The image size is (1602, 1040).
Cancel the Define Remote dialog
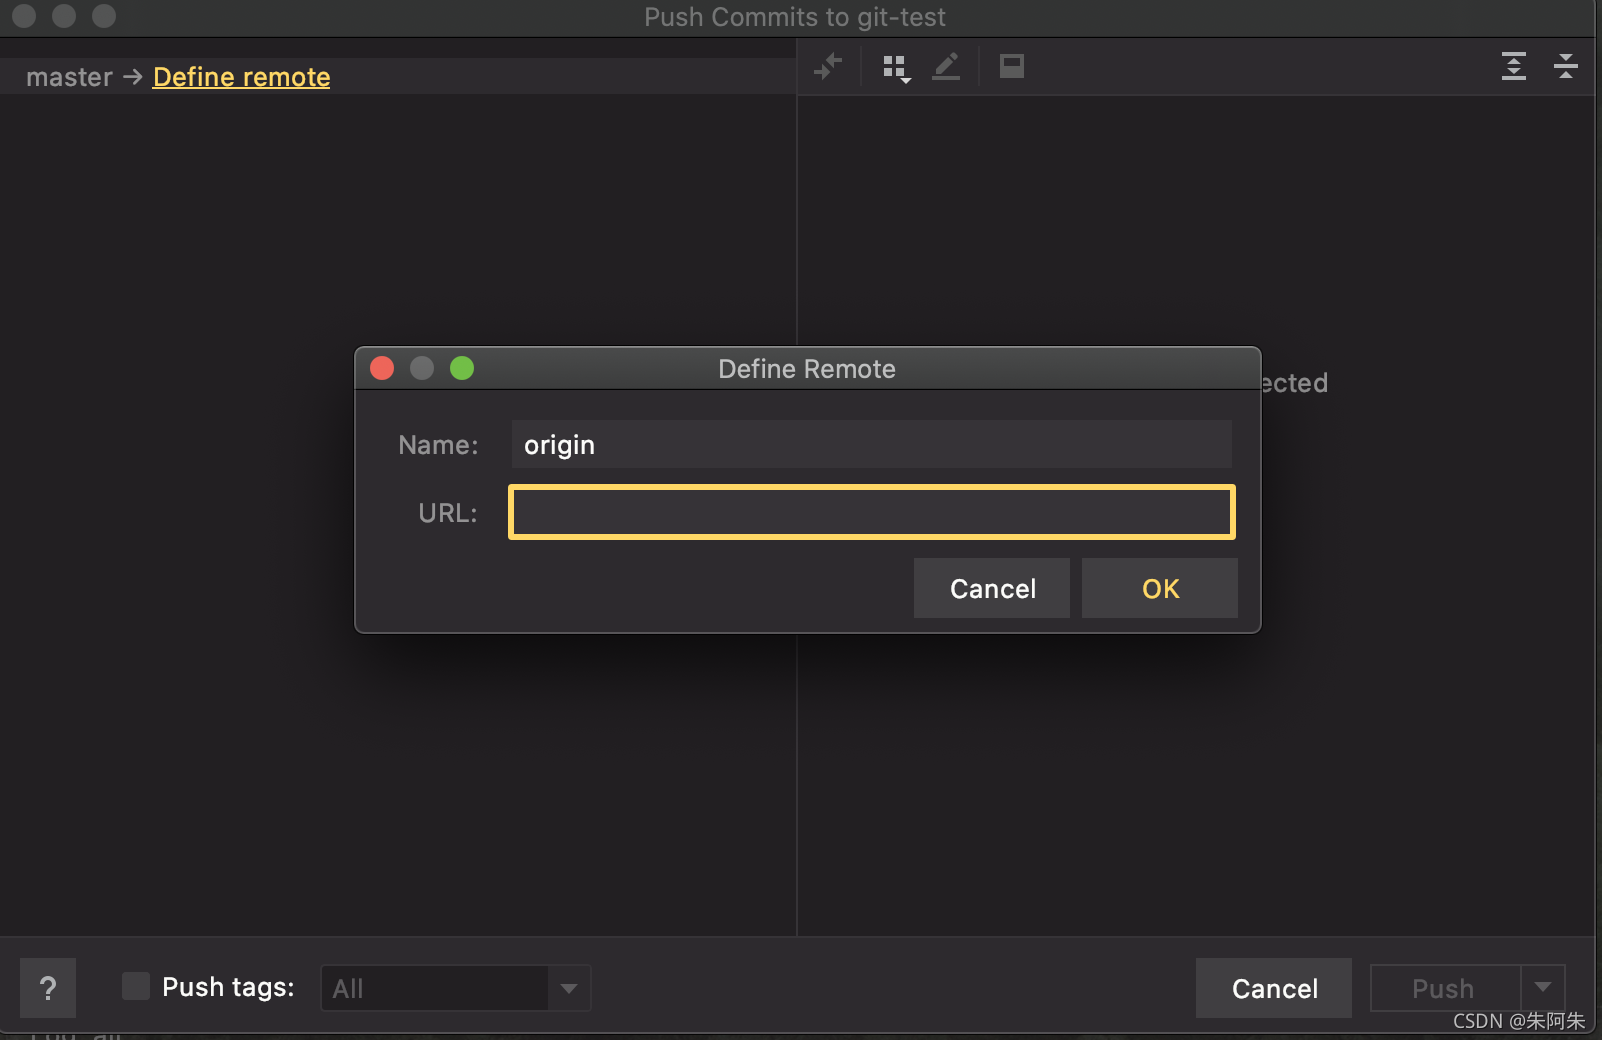coord(992,588)
